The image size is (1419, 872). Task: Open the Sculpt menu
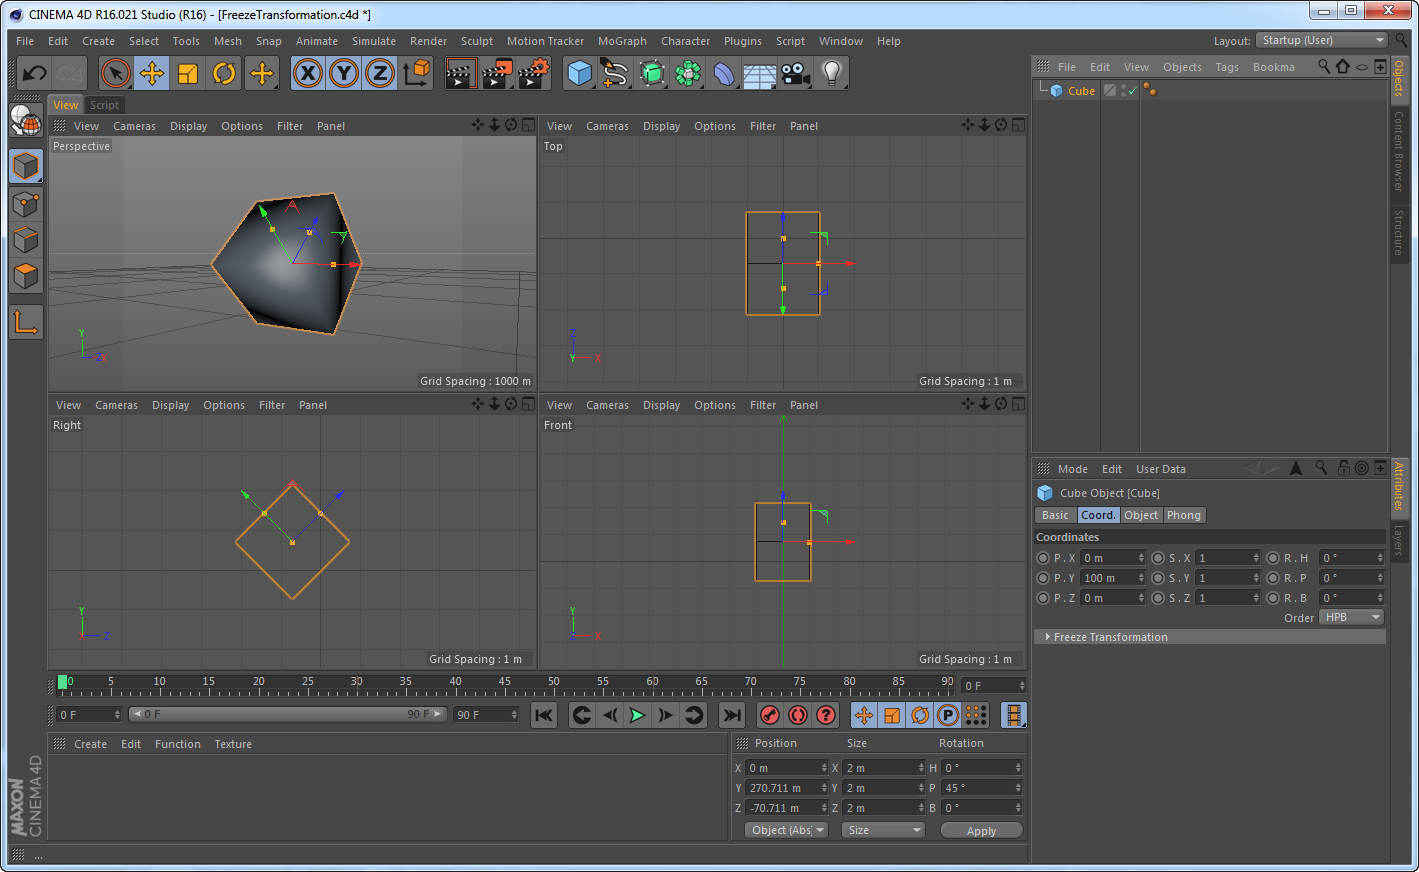477,41
